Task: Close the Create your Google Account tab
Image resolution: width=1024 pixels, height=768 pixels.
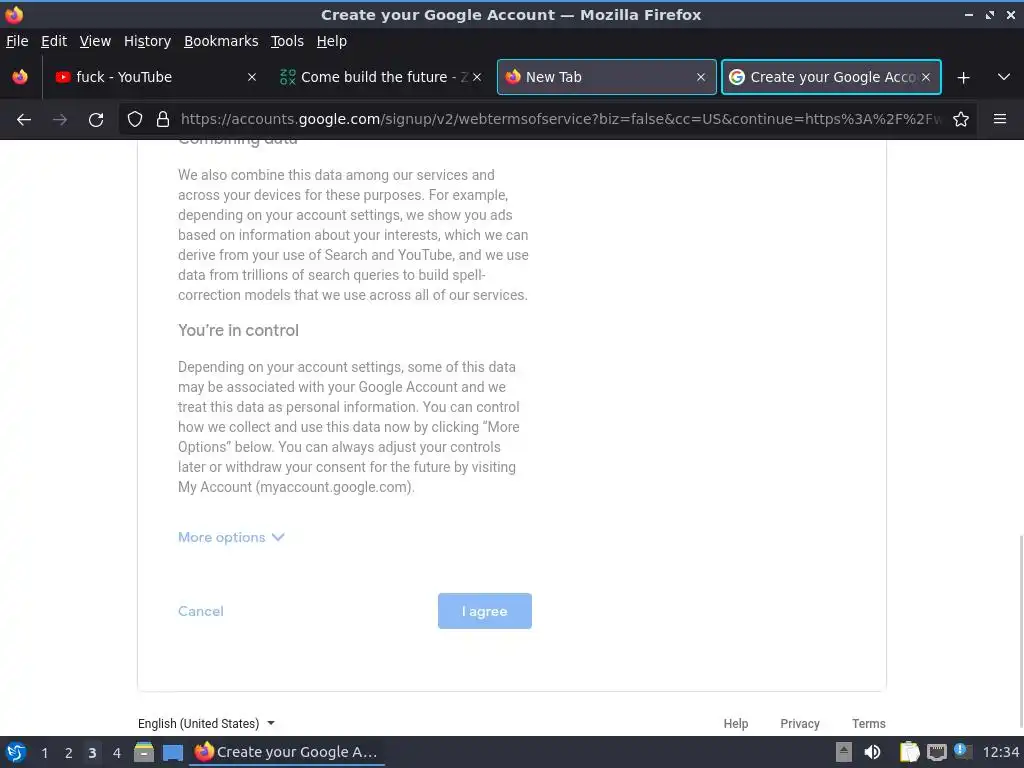Action: 926,77
